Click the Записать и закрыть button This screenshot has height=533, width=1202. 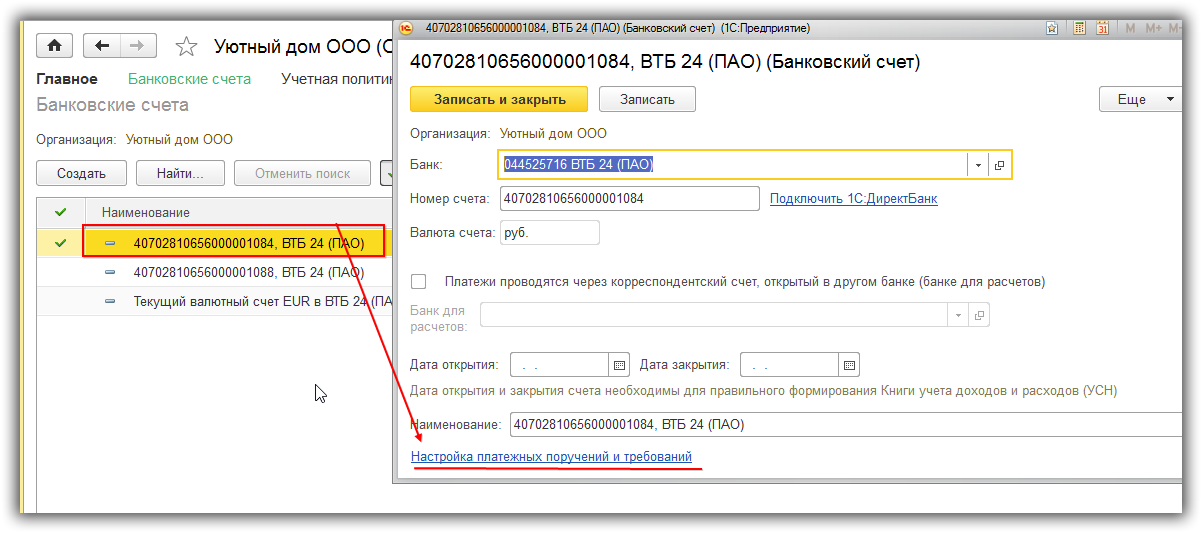pos(499,100)
